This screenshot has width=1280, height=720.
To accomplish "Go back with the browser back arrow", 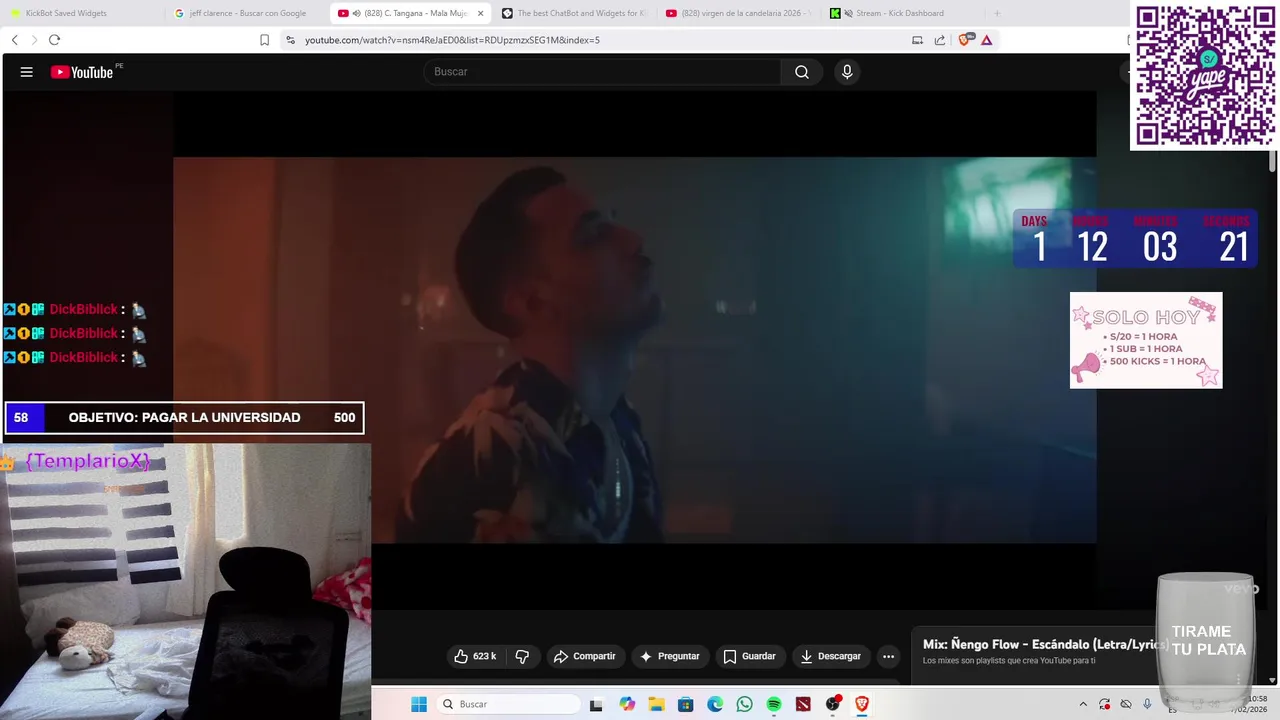I will pos(14,40).
